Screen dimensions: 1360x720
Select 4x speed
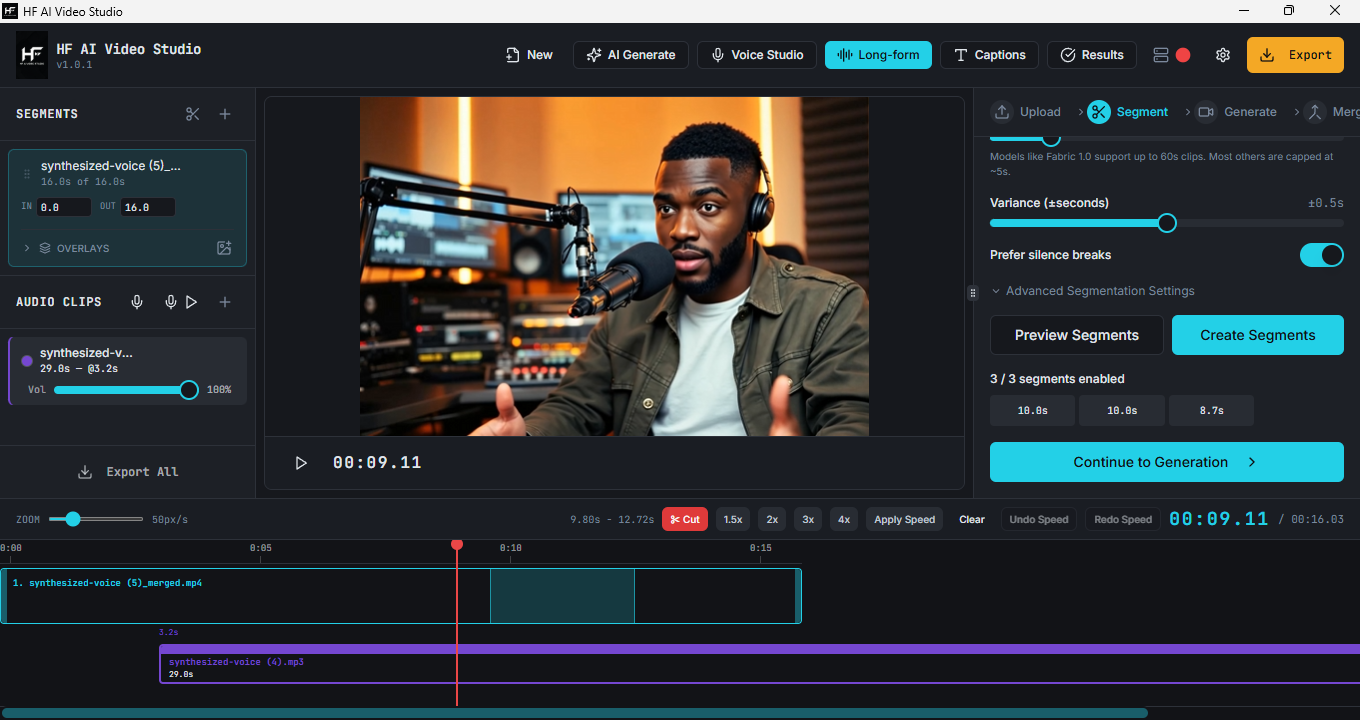(844, 520)
